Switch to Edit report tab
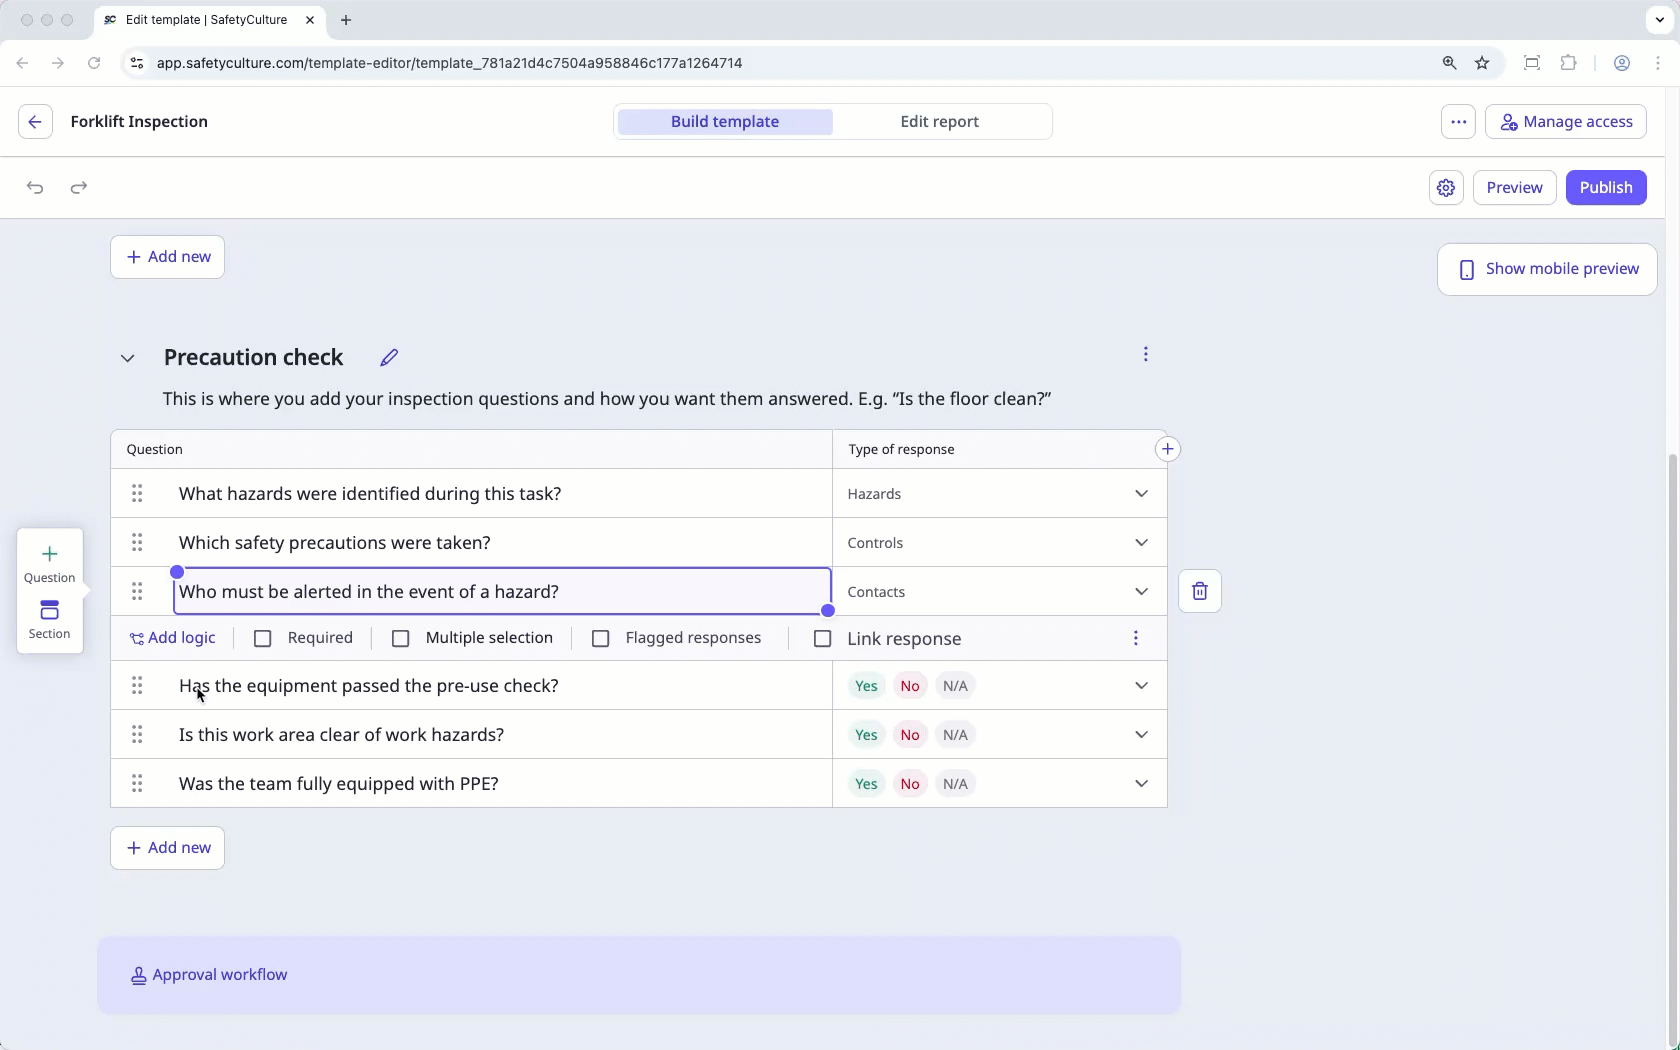This screenshot has height=1050, width=1680. point(940,122)
